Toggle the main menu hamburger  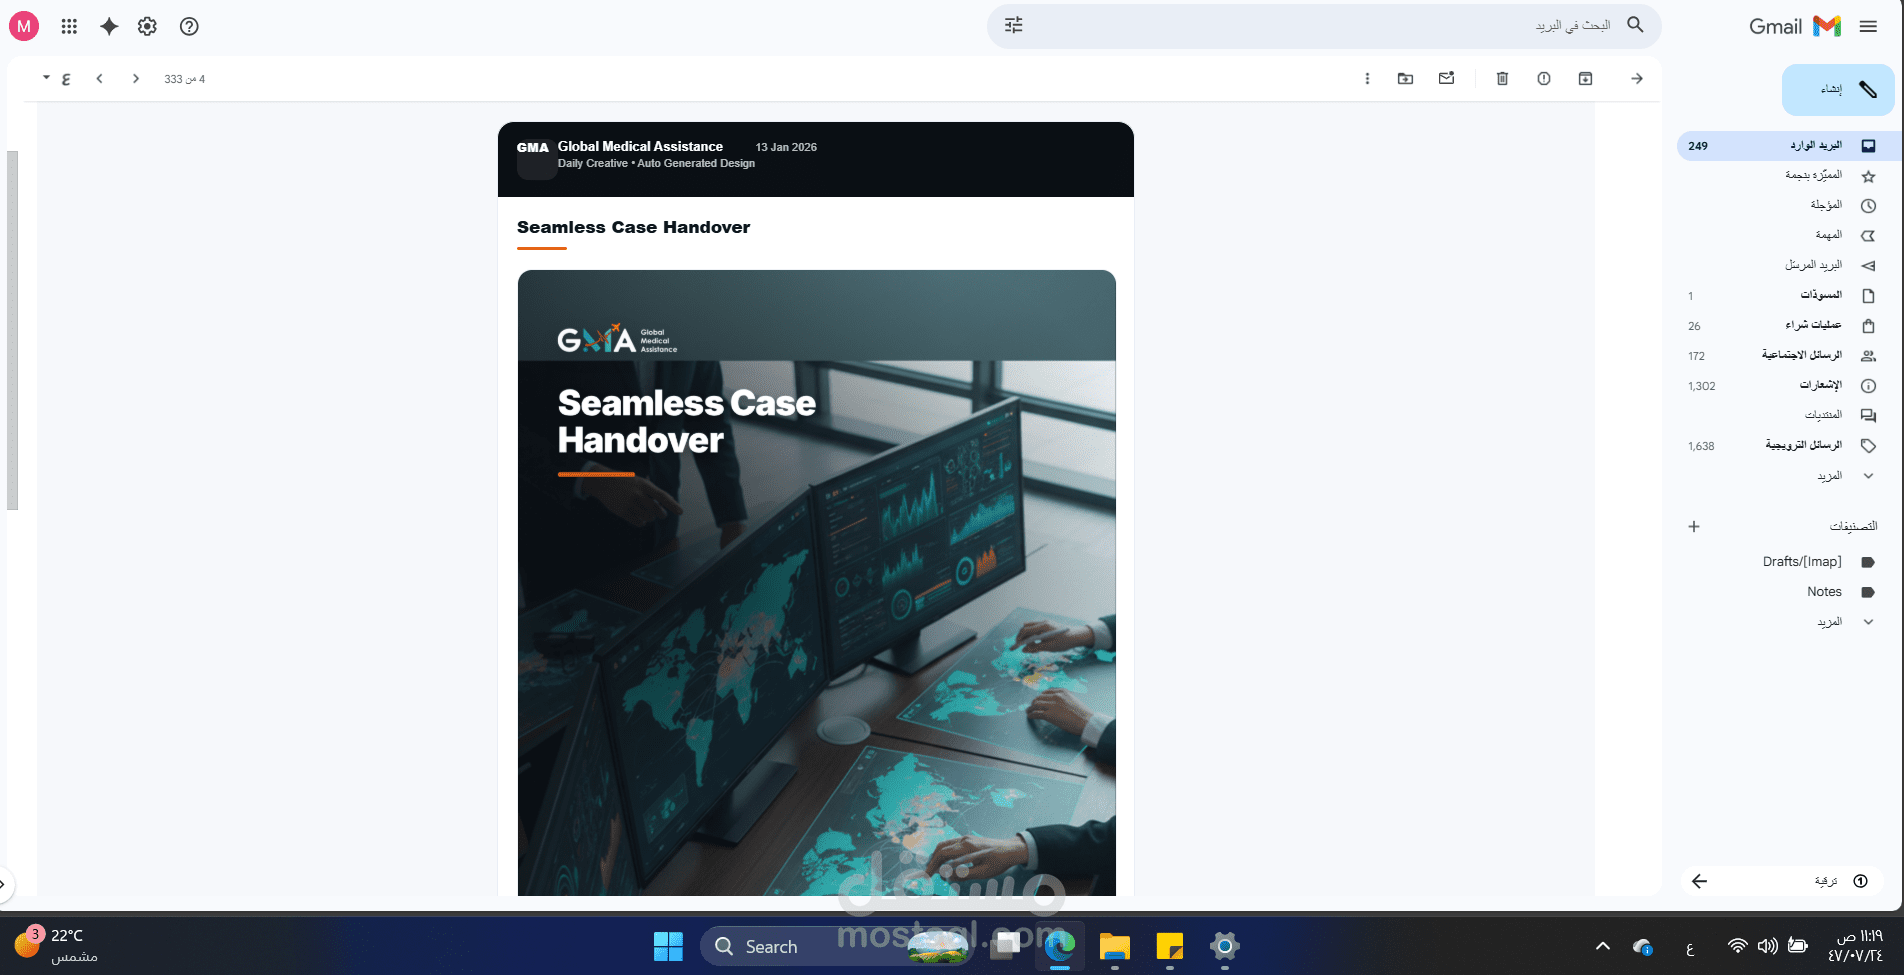(1868, 27)
